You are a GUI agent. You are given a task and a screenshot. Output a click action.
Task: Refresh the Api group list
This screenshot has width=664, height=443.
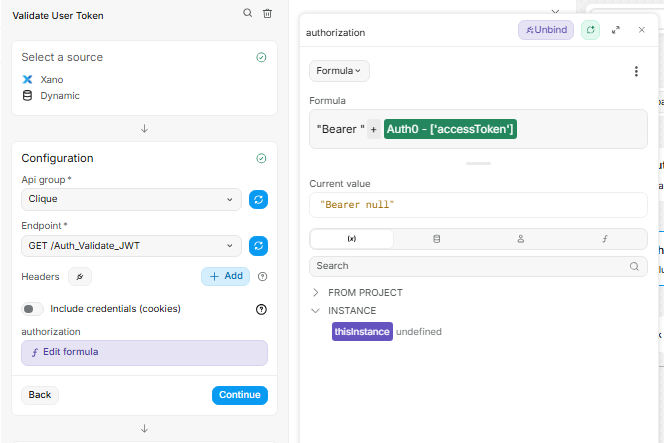tap(258, 199)
